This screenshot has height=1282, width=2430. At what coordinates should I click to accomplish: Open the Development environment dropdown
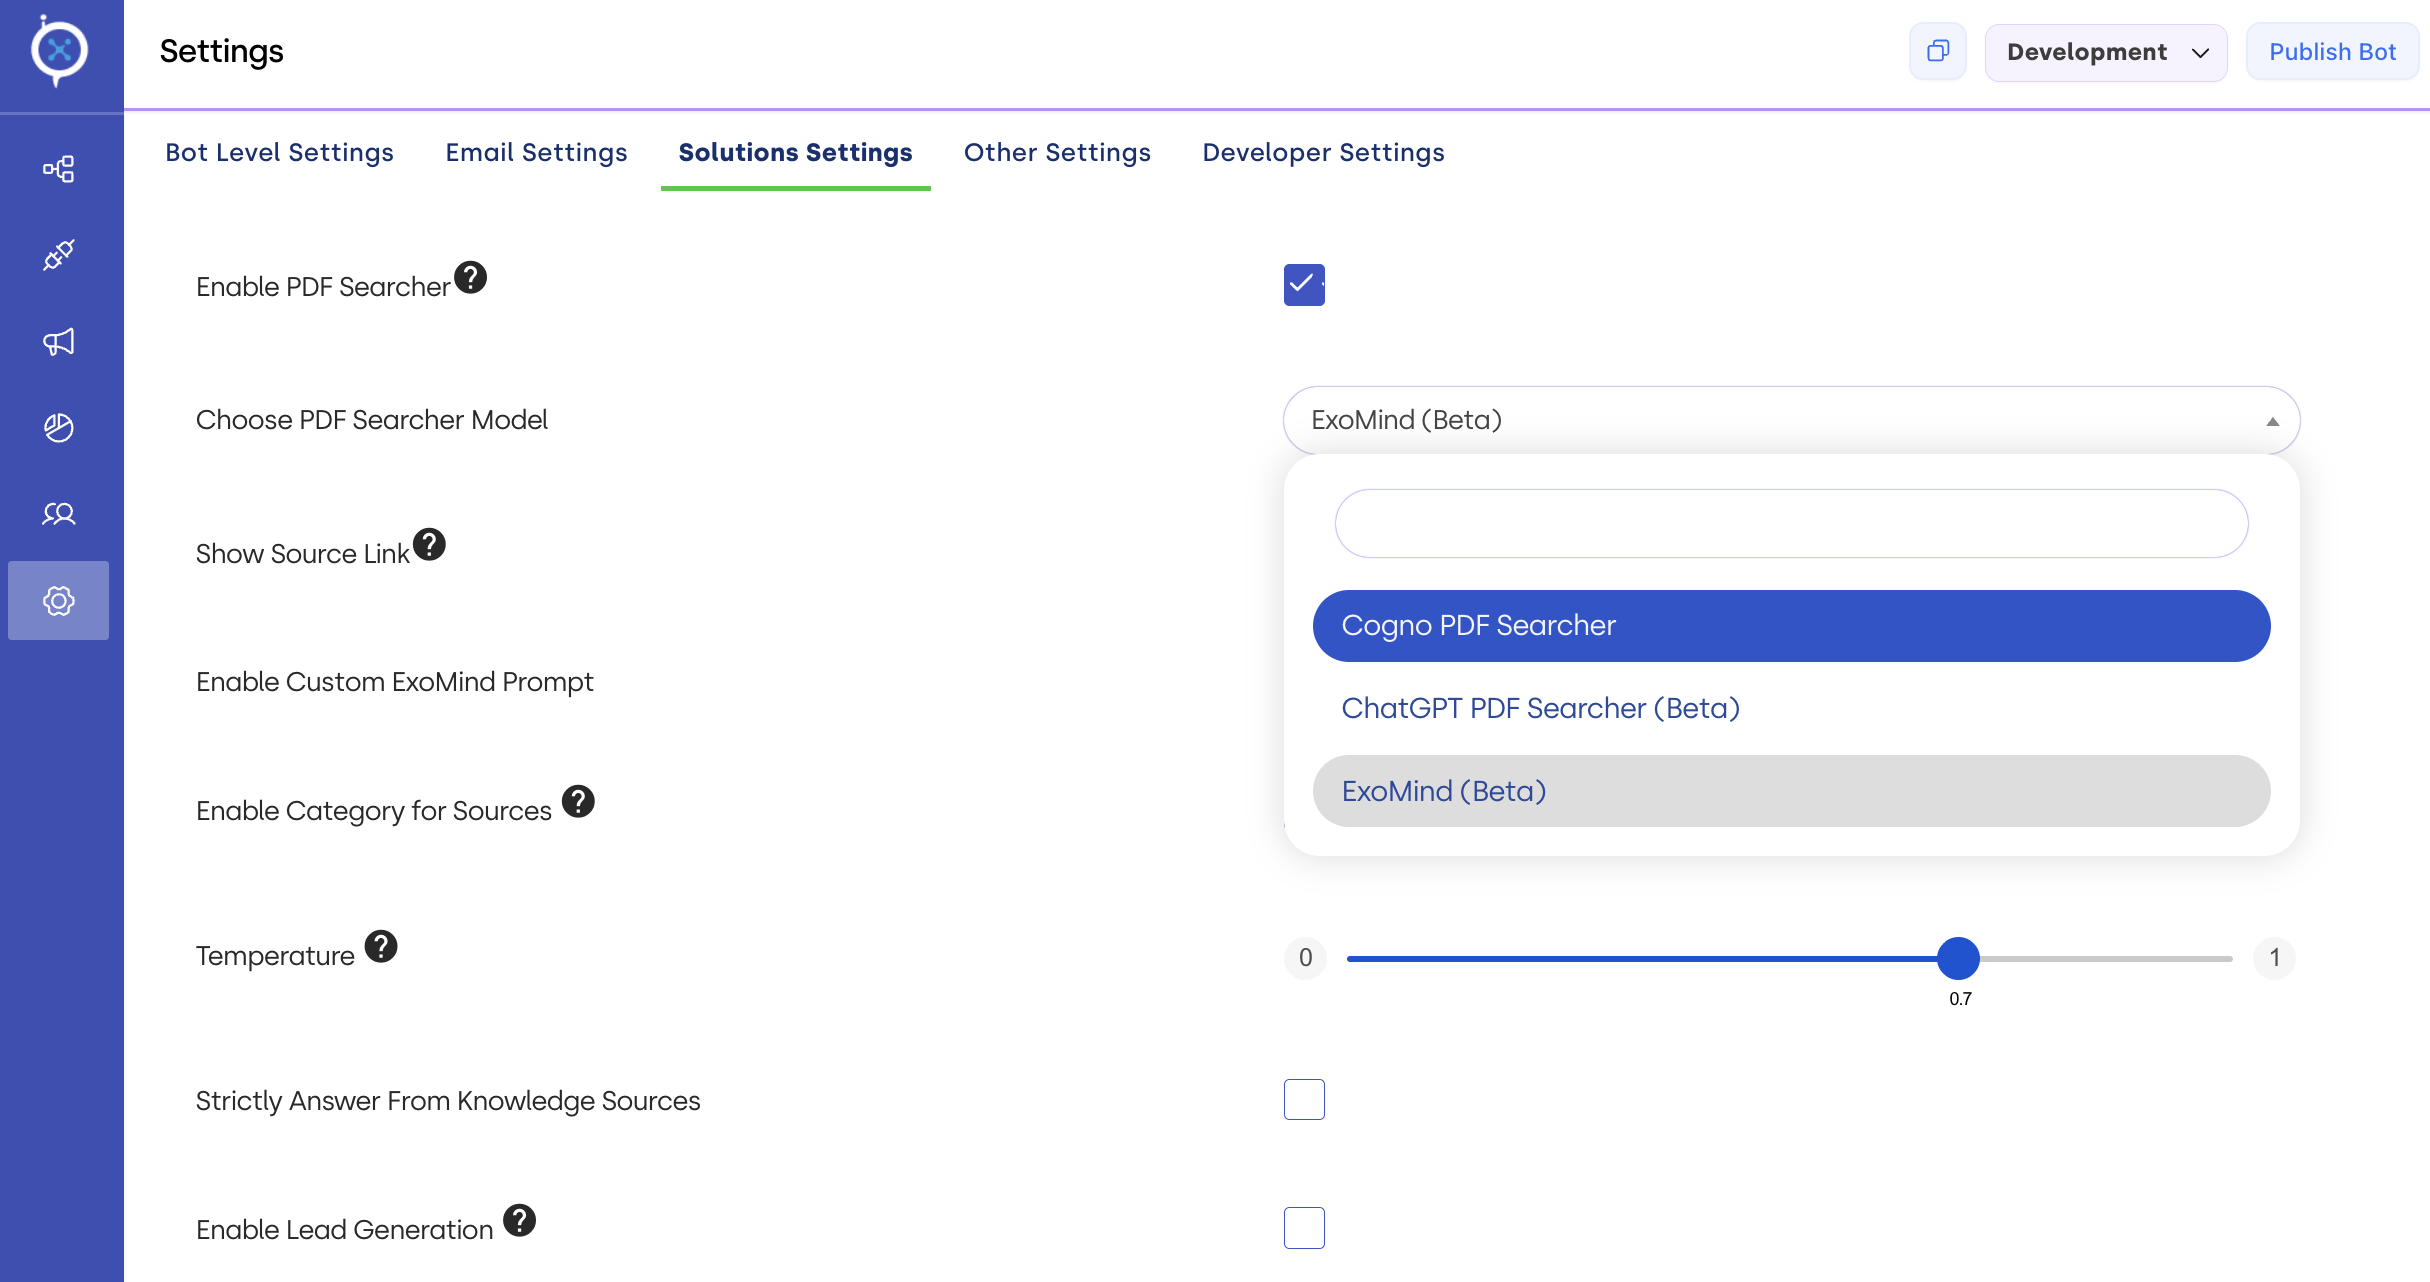(x=2106, y=52)
